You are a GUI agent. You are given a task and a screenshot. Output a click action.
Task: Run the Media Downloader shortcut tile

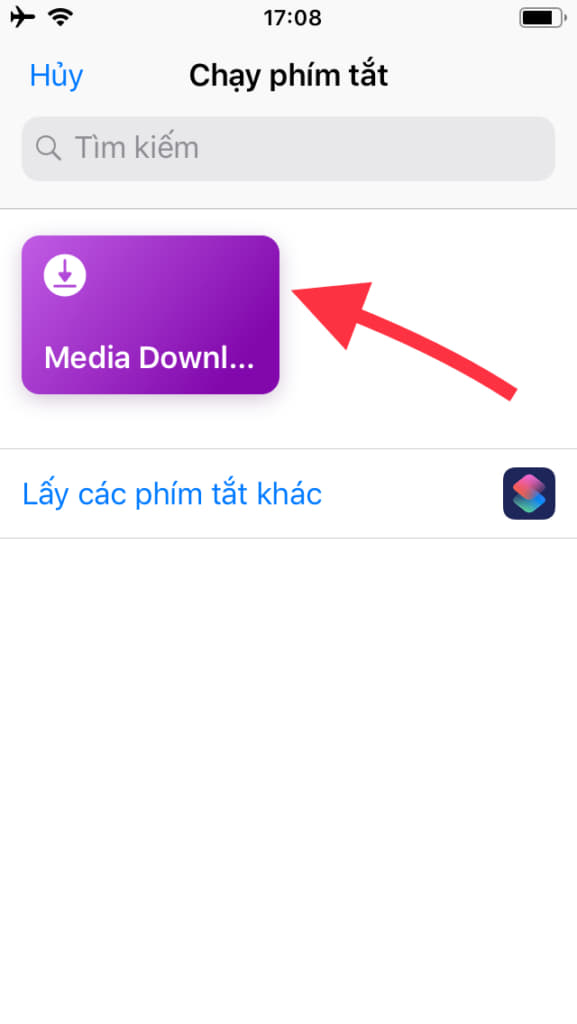(x=151, y=314)
